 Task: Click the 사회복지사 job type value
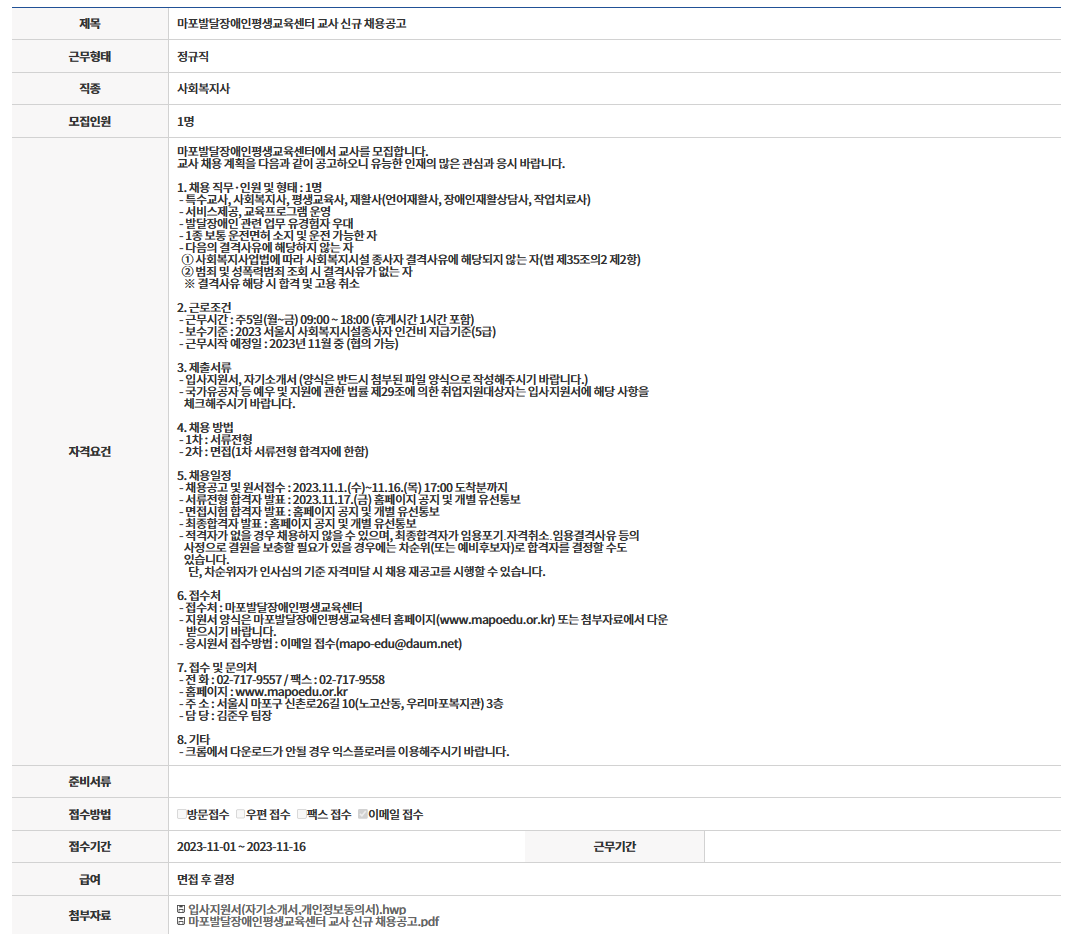[203, 89]
